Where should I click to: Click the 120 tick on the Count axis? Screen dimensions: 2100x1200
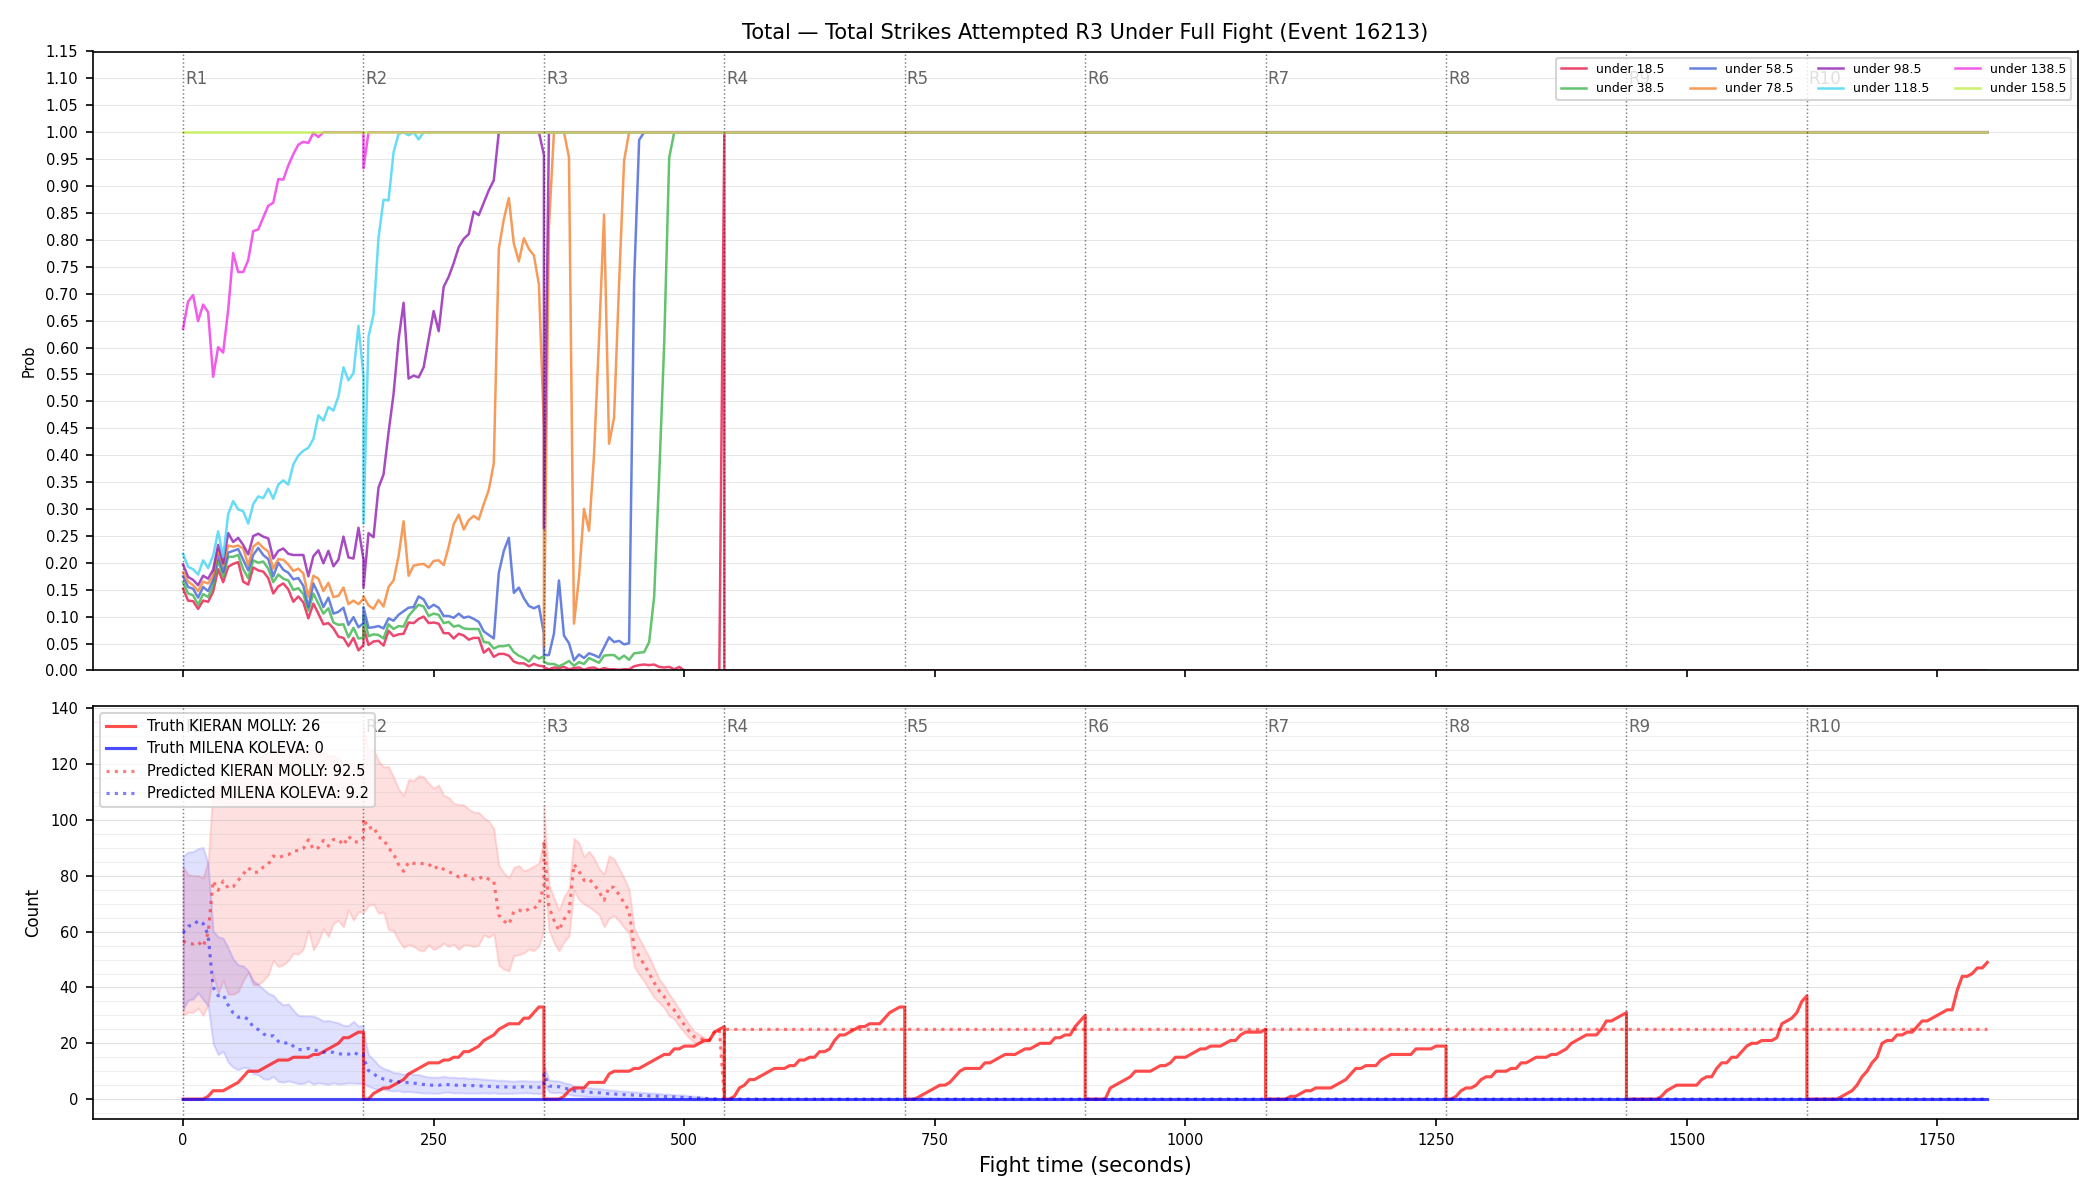pyautogui.click(x=65, y=764)
